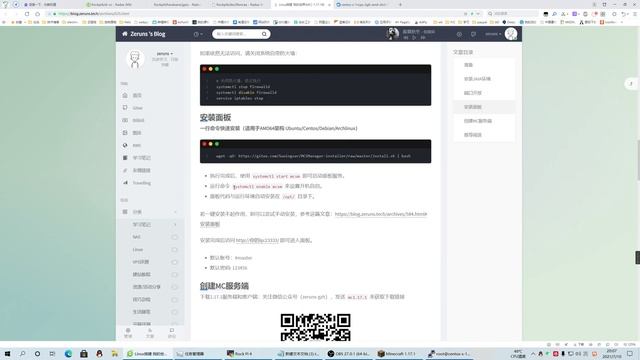Viewport: 640px width, 360px height.
Task: Open File Explorer from taskbar
Action: tap(115, 353)
